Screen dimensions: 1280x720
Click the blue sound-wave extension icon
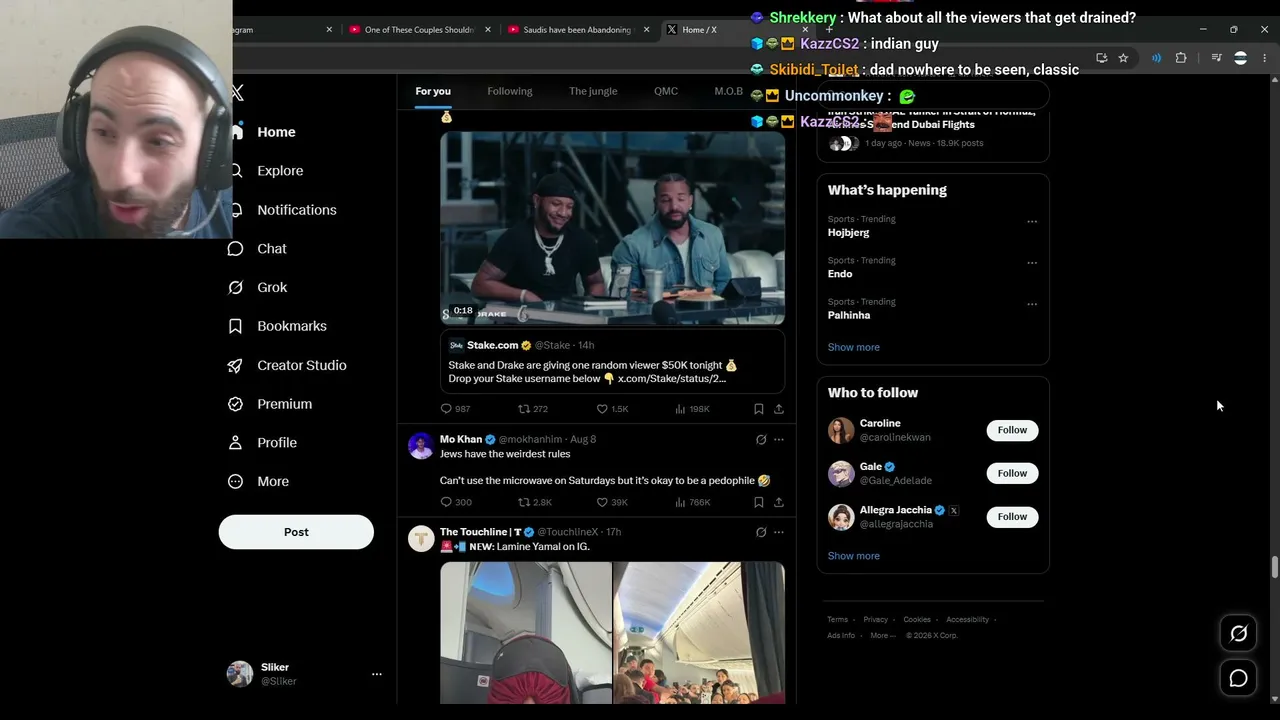click(1157, 58)
